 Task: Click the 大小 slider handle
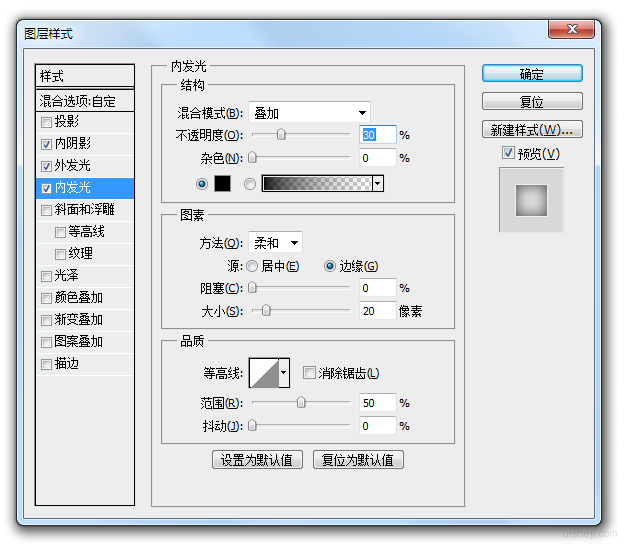coord(266,310)
